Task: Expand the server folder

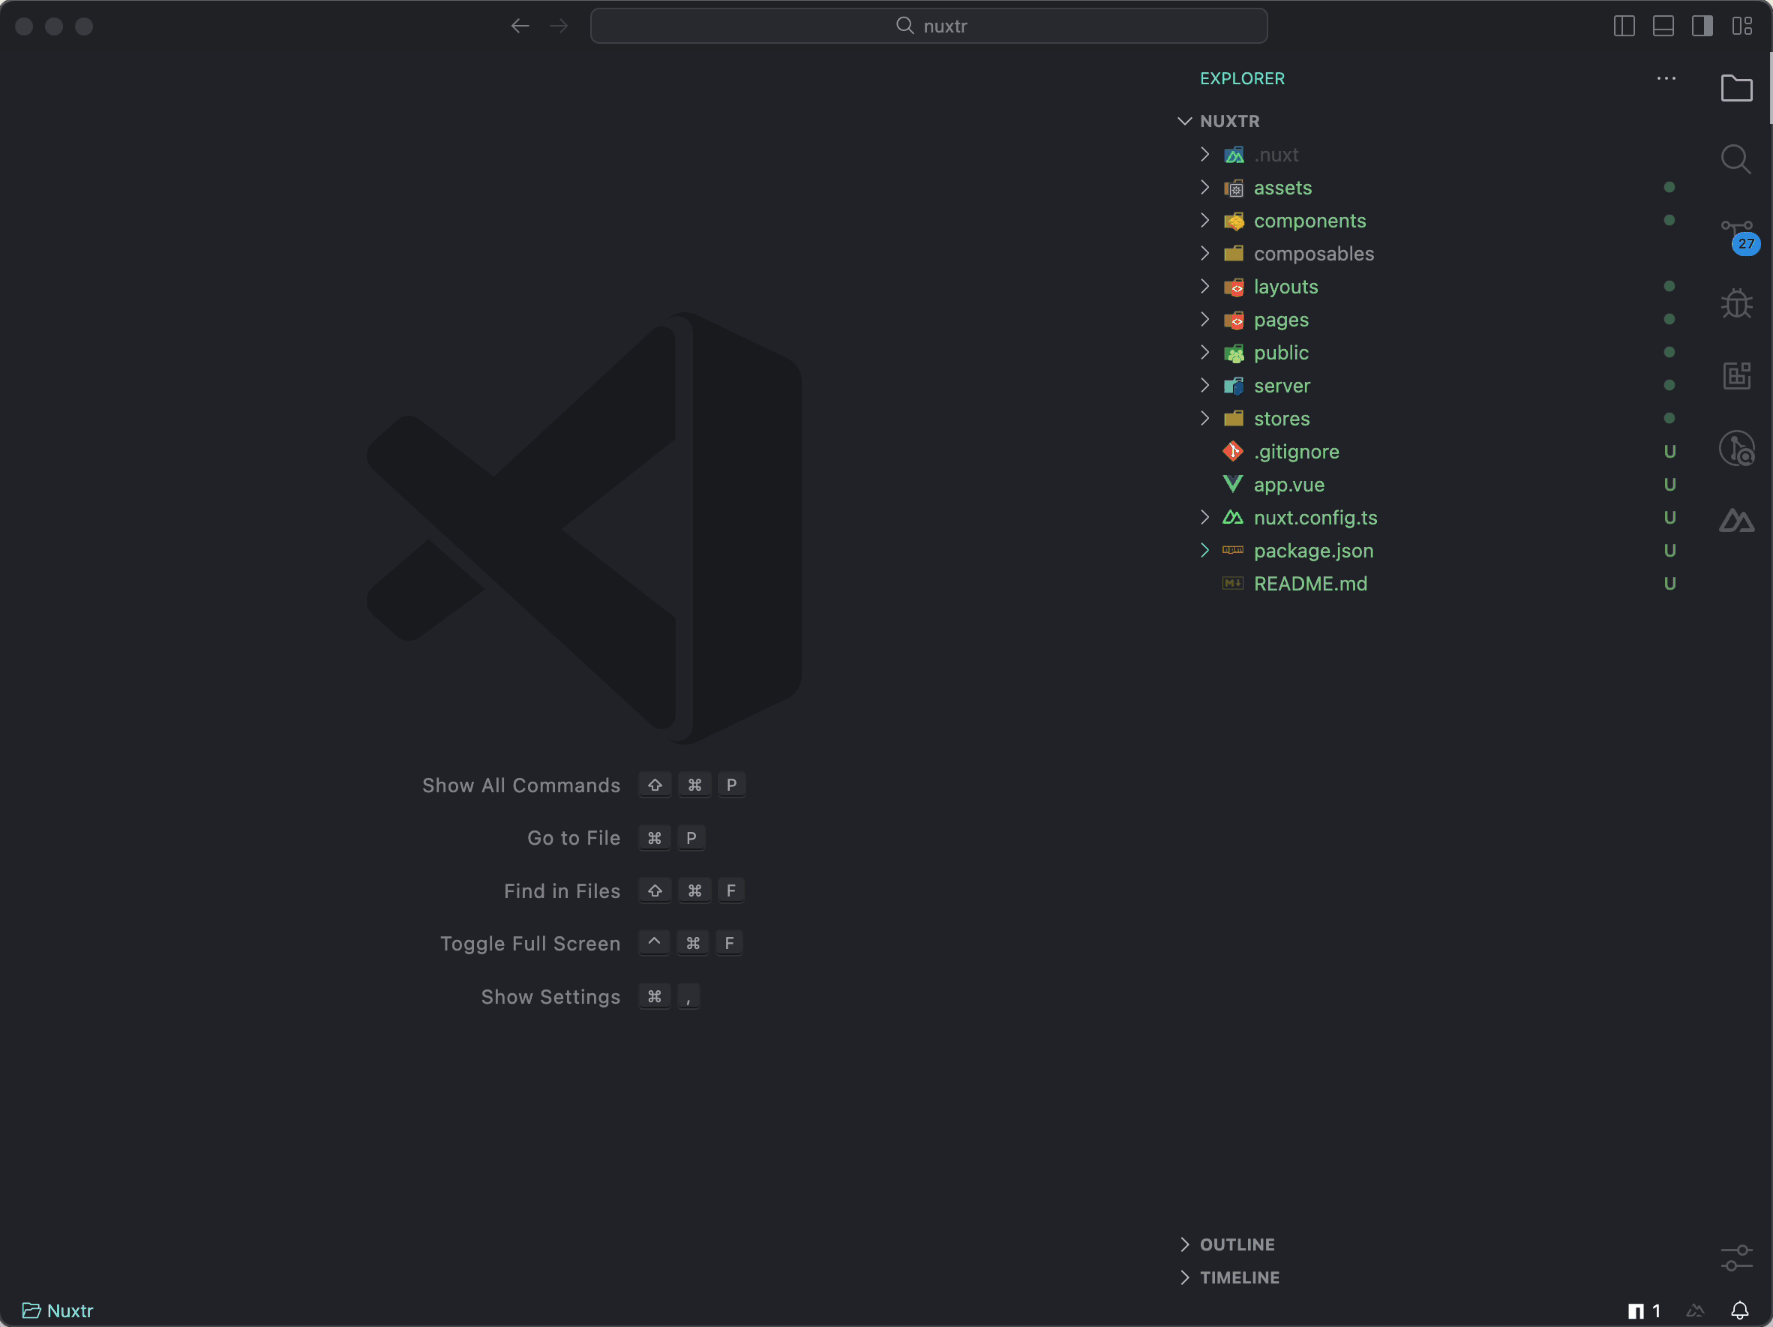Action: point(1205,385)
